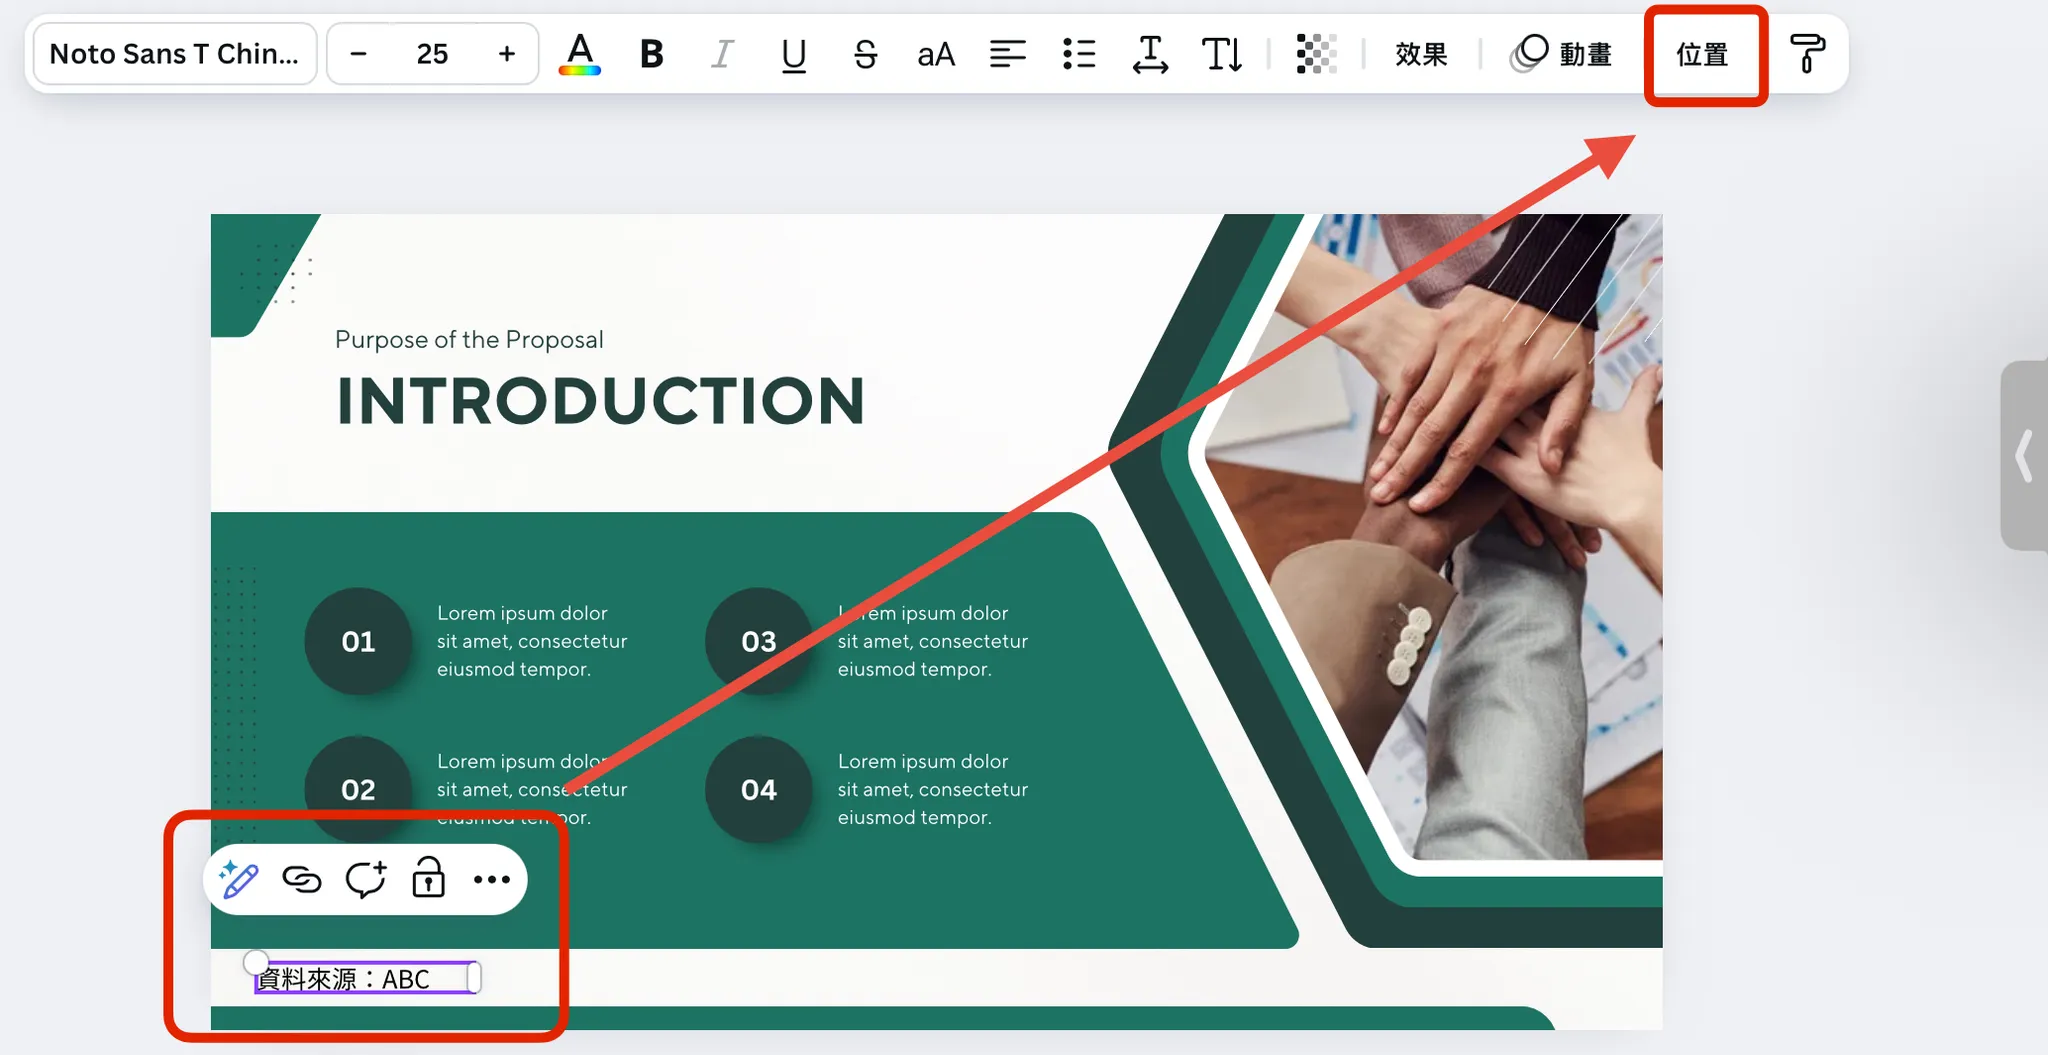The image size is (2048, 1055).
Task: Open the 效果 effects panel
Action: pos(1420,55)
